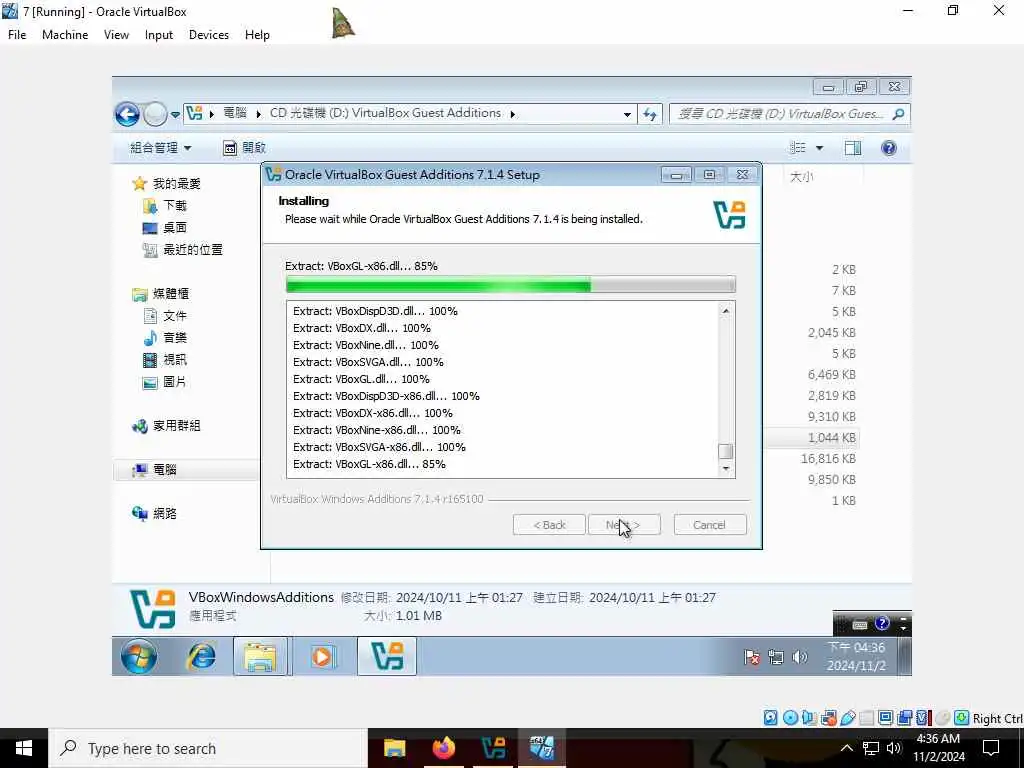Click the log scroll down arrow
Image resolution: width=1024 pixels, height=768 pixels.
point(726,469)
